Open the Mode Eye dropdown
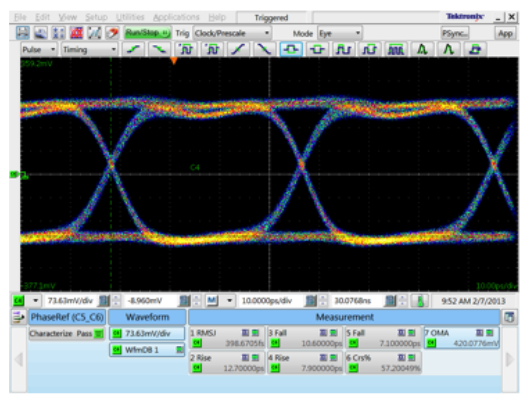This screenshot has height=403, width=529. 339,33
